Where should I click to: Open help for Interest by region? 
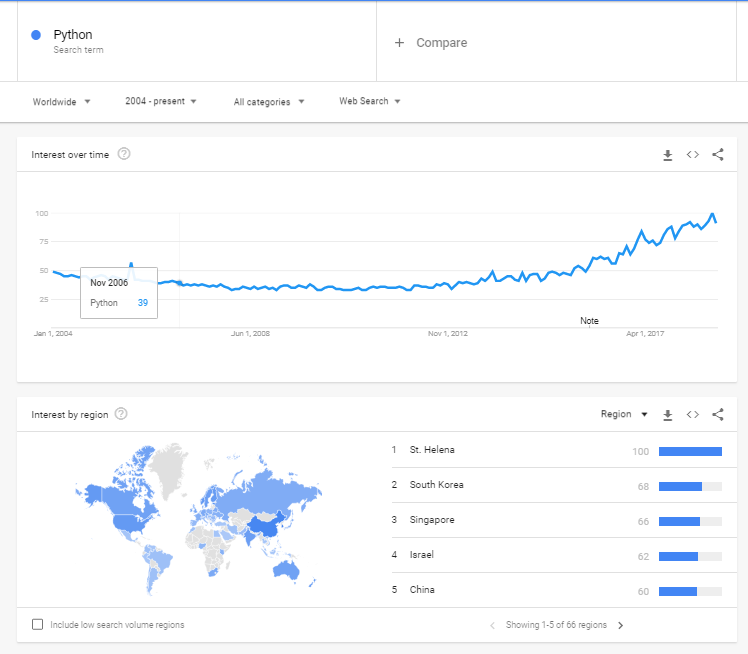[x=121, y=414]
